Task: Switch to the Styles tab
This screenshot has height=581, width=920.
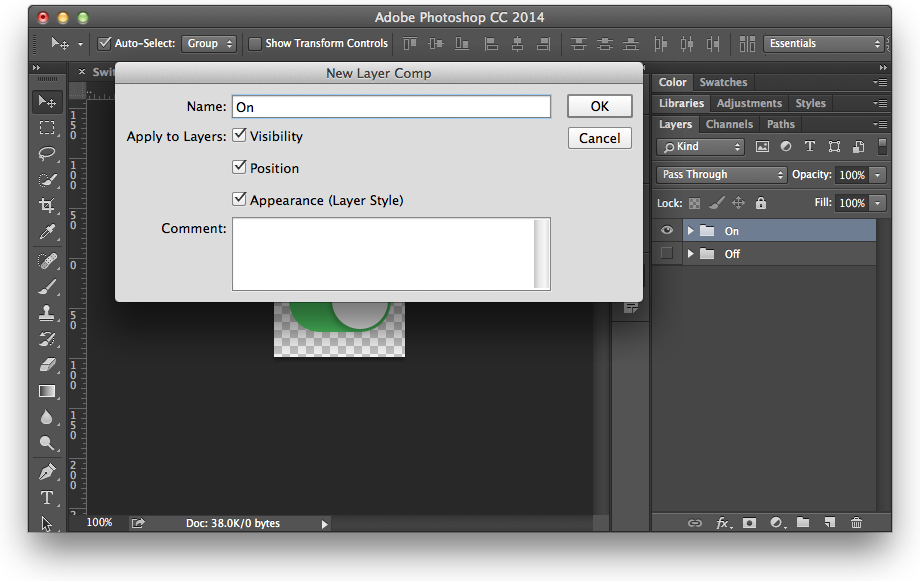Action: (x=810, y=103)
